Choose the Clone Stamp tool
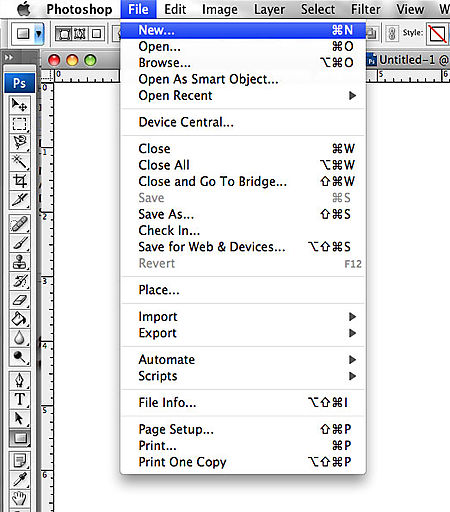The height and width of the screenshot is (512, 450). tap(19, 262)
